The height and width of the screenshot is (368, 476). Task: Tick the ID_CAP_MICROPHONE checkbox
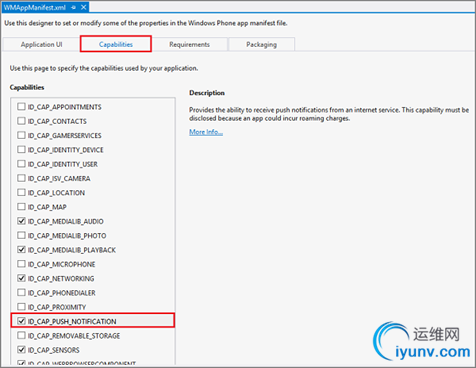coord(21,264)
